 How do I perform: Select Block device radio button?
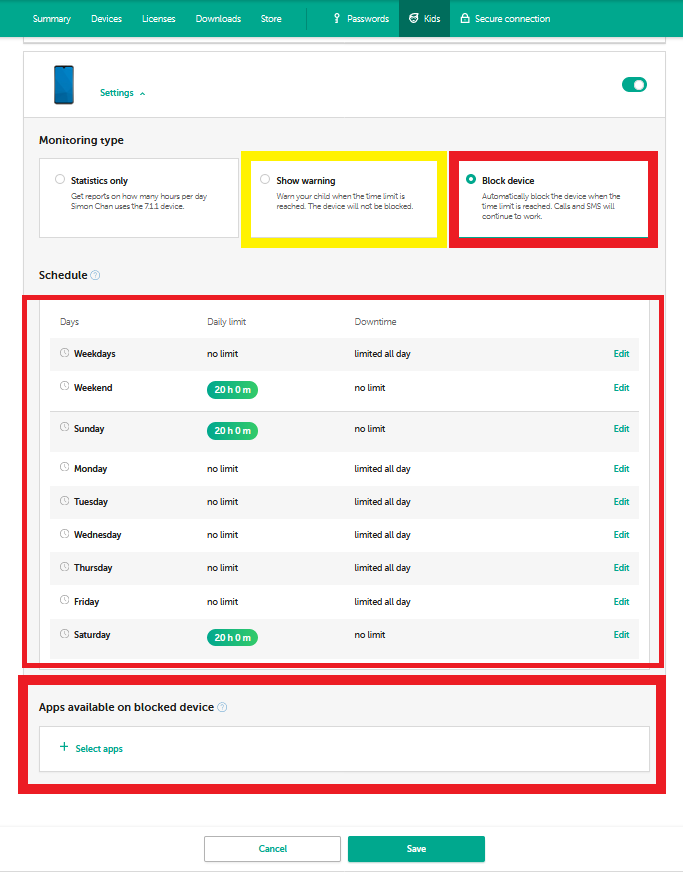pos(471,179)
